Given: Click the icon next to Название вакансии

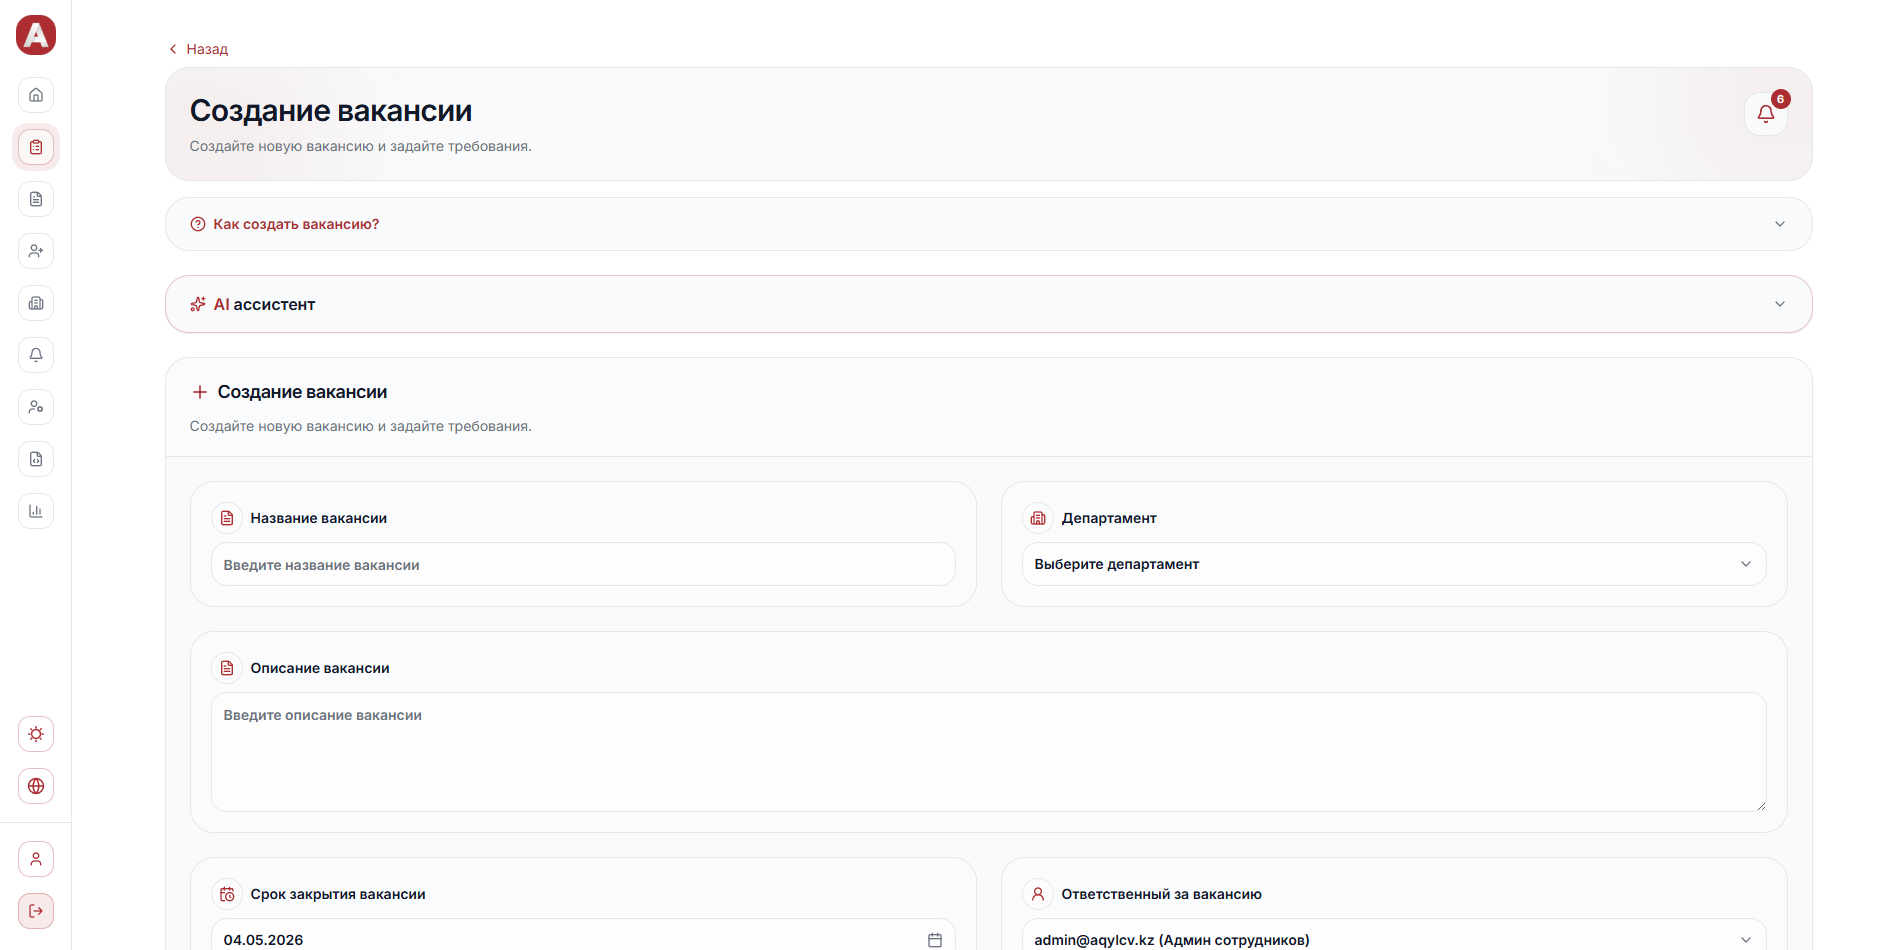Looking at the screenshot, I should [x=227, y=518].
